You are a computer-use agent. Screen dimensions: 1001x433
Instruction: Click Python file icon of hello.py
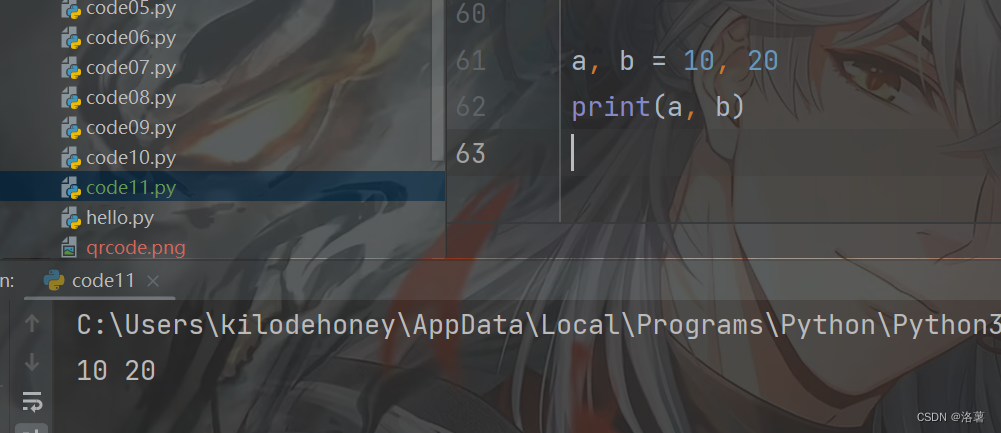(70, 218)
